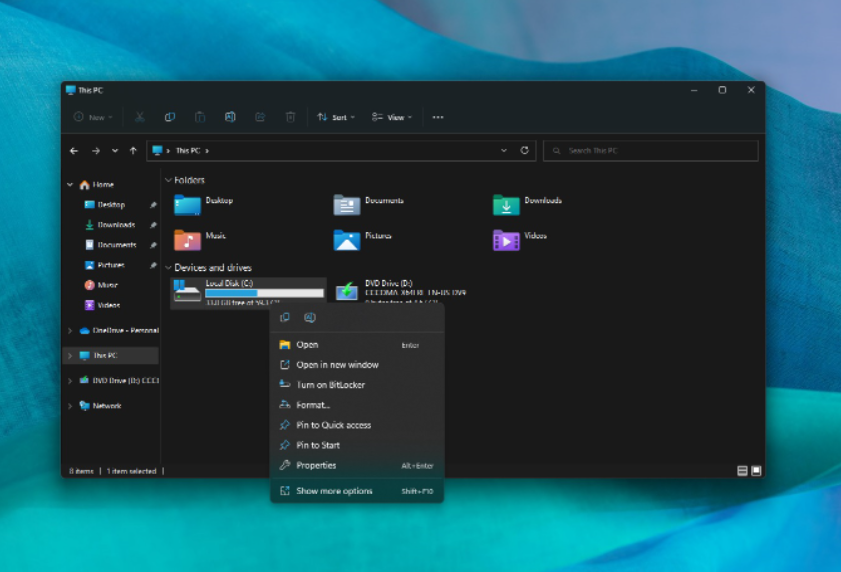Choose Turn on BitLocker

357,385
